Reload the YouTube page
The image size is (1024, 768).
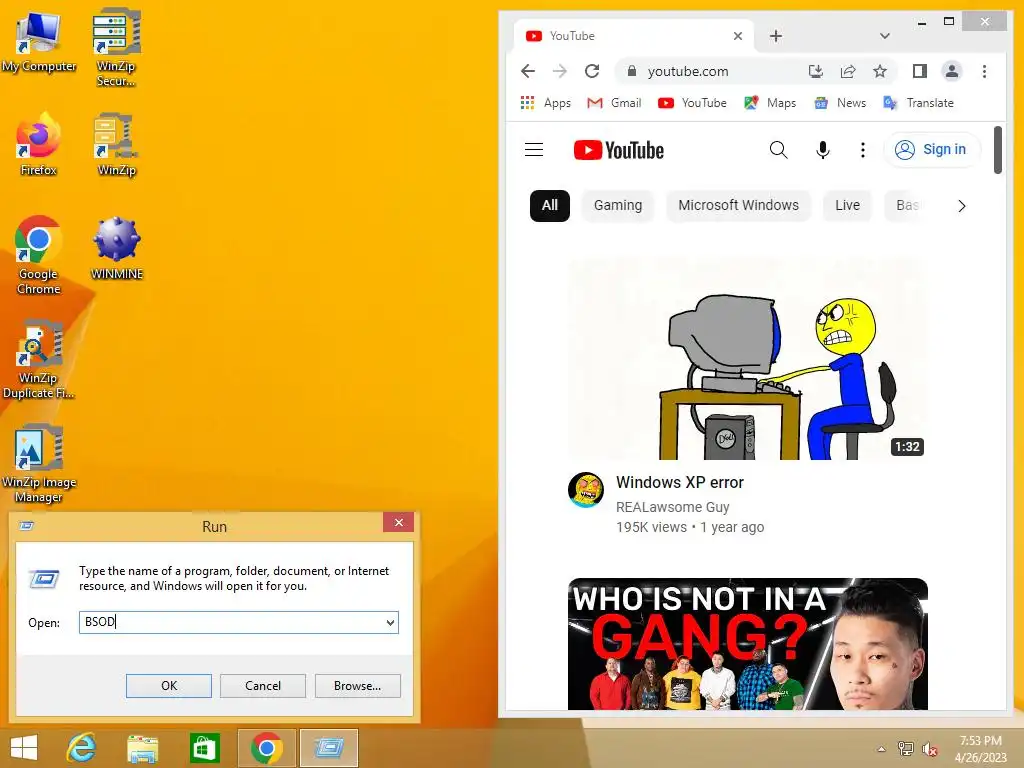(x=592, y=71)
